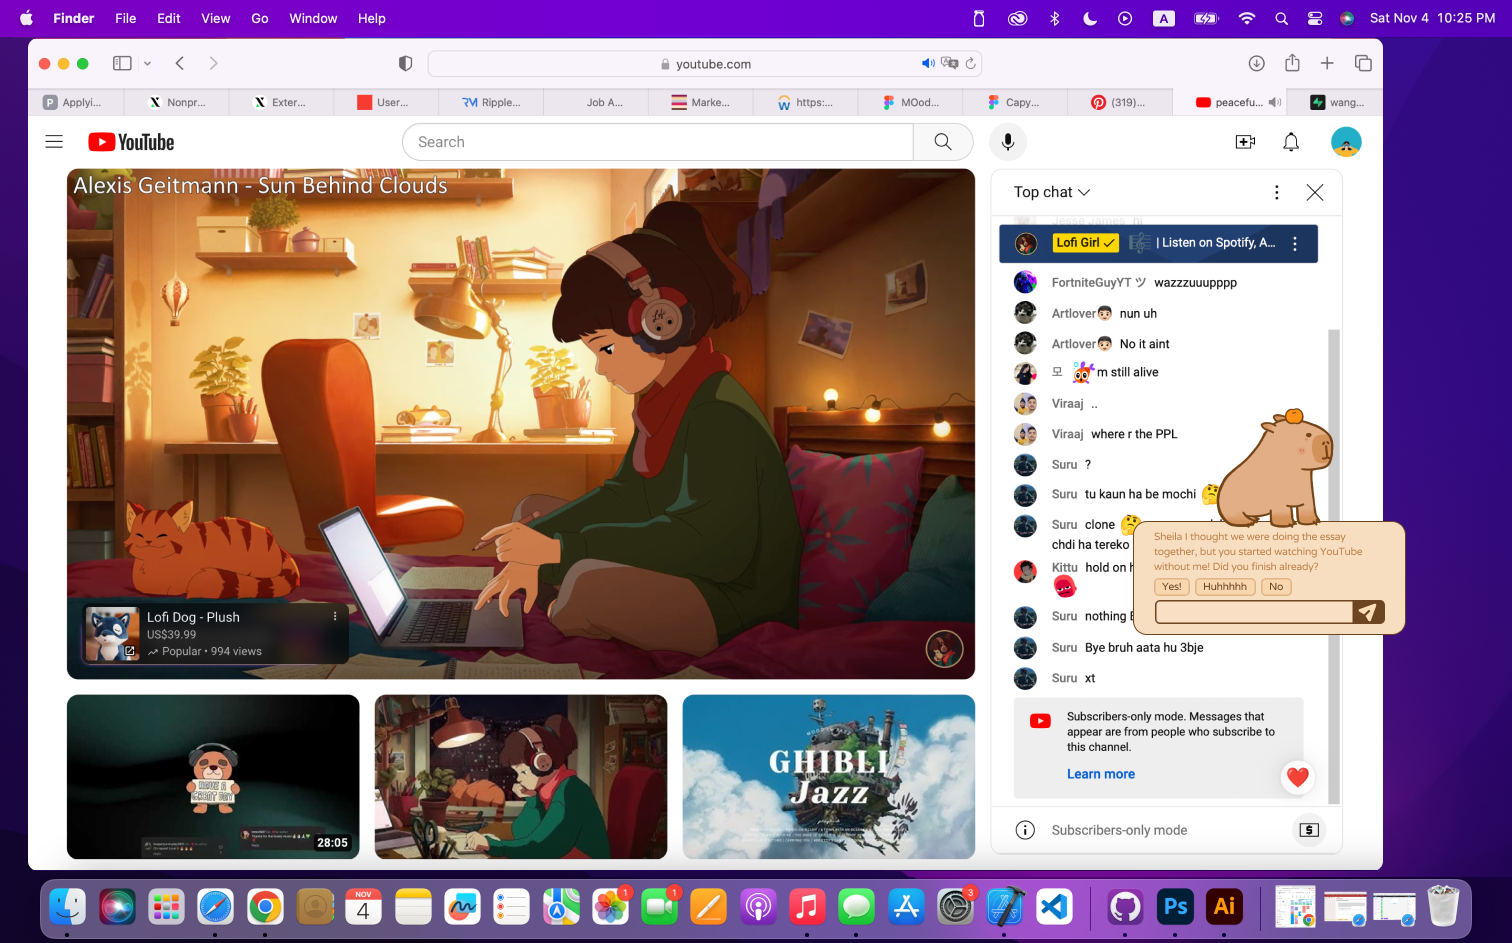Click Viraaj 'where r the PPL' message
1512x943 pixels.
coord(1134,434)
